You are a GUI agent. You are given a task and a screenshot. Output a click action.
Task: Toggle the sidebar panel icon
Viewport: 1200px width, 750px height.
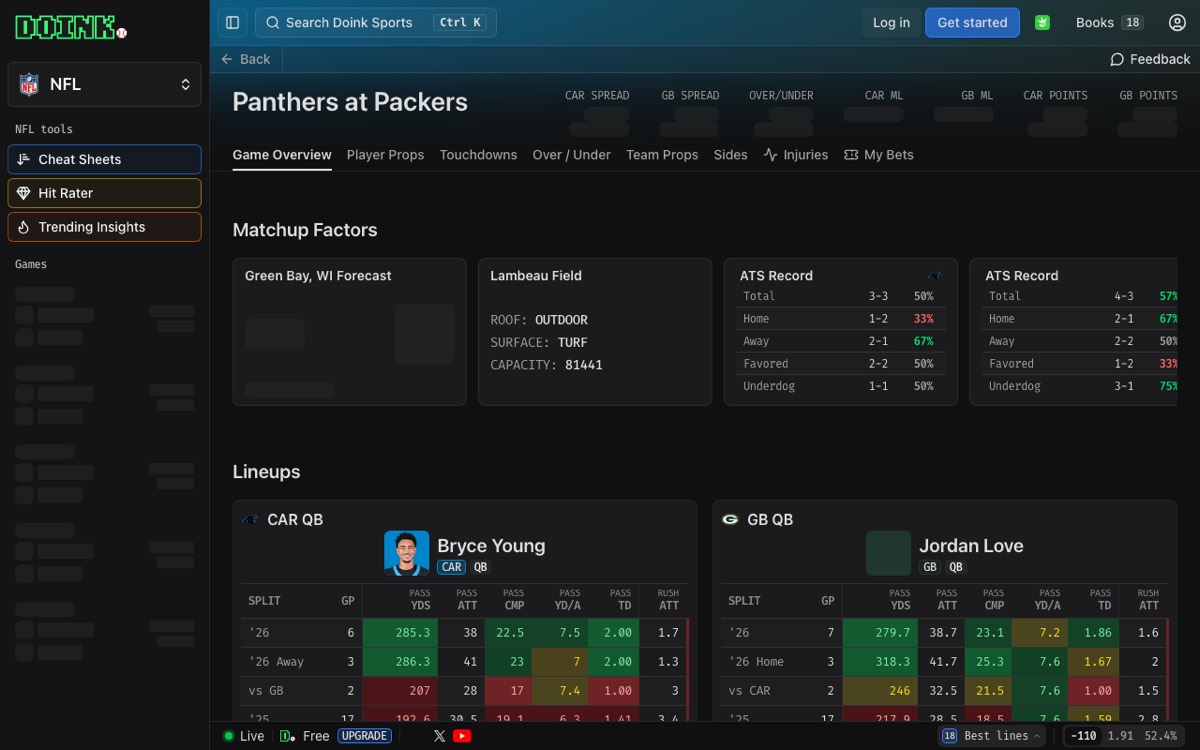(233, 22)
